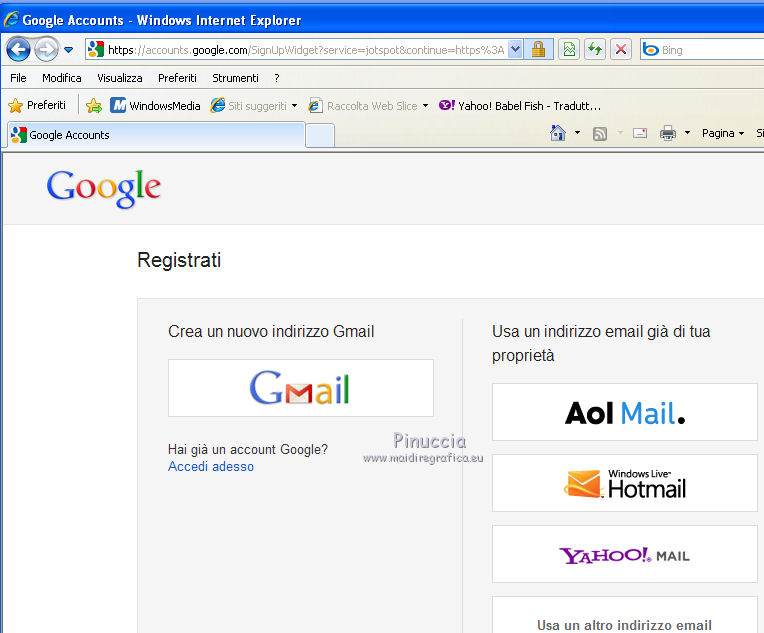The width and height of the screenshot is (764, 633).
Task: Open the recent pages dropdown beside Forward
Action: (x=69, y=50)
